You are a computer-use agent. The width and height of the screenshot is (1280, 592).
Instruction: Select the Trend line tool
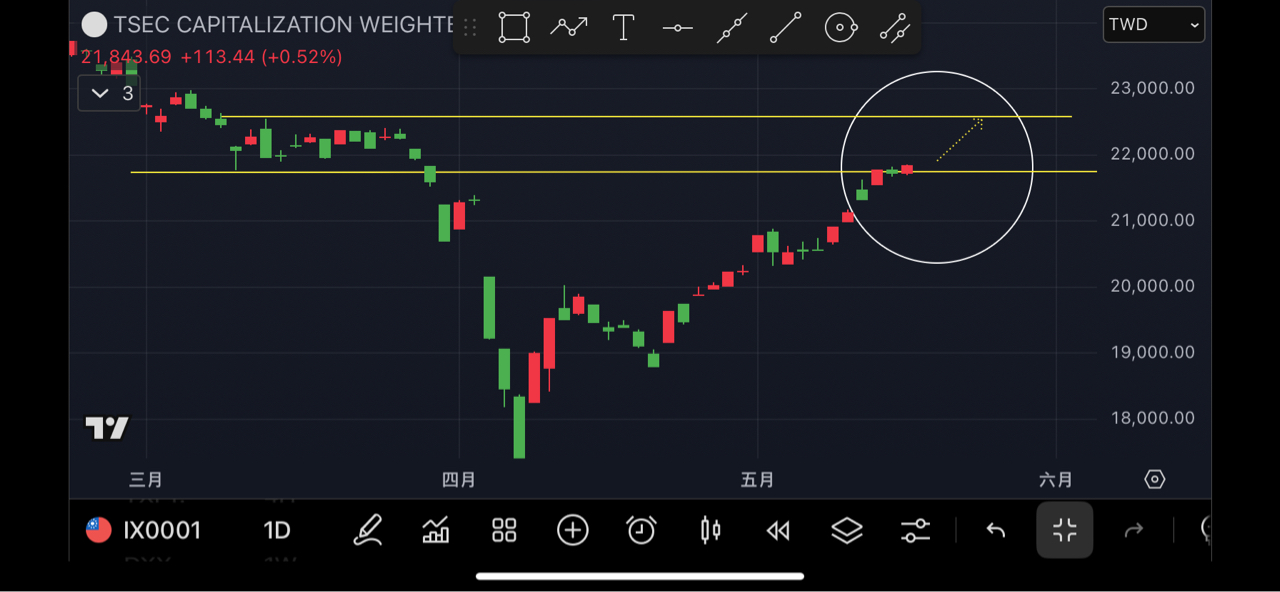pyautogui.click(x=786, y=28)
